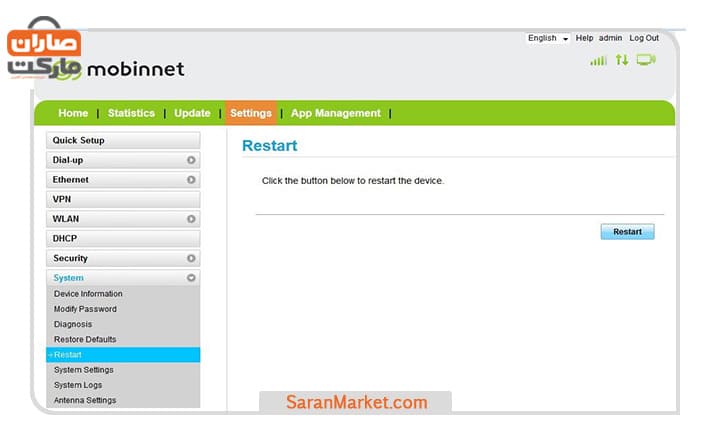Image resolution: width=710 pixels, height=442 pixels.
Task: Click the signal strength bars icon
Action: (x=598, y=61)
